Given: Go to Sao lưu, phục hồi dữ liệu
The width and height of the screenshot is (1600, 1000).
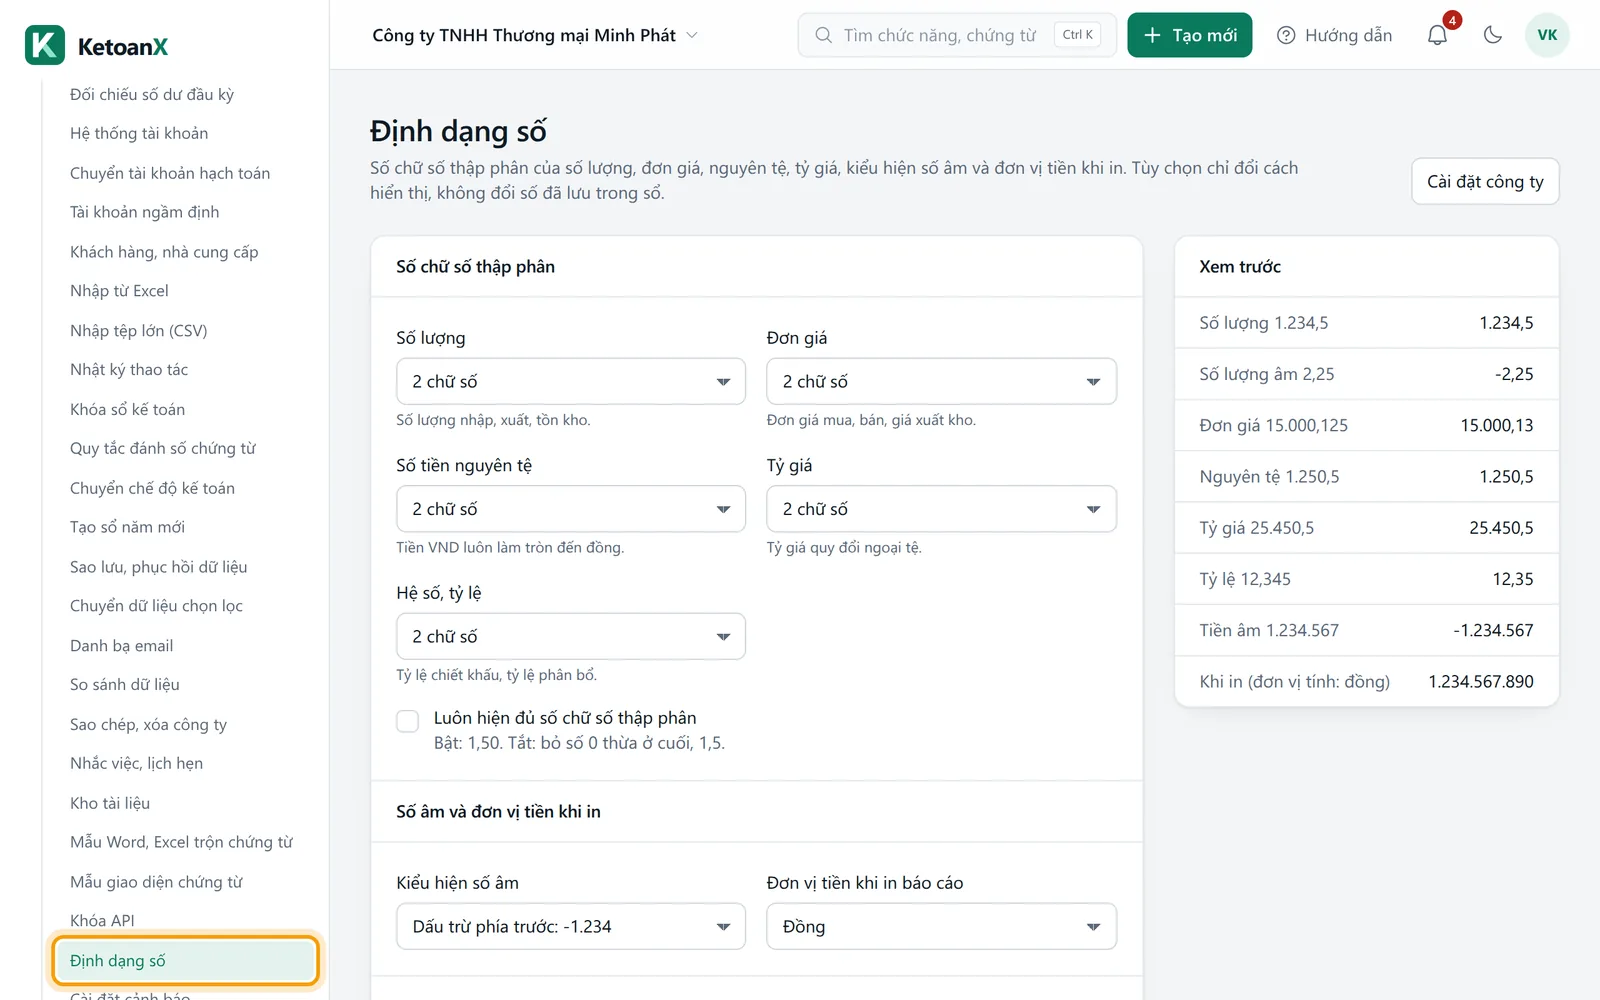Looking at the screenshot, I should tap(158, 567).
